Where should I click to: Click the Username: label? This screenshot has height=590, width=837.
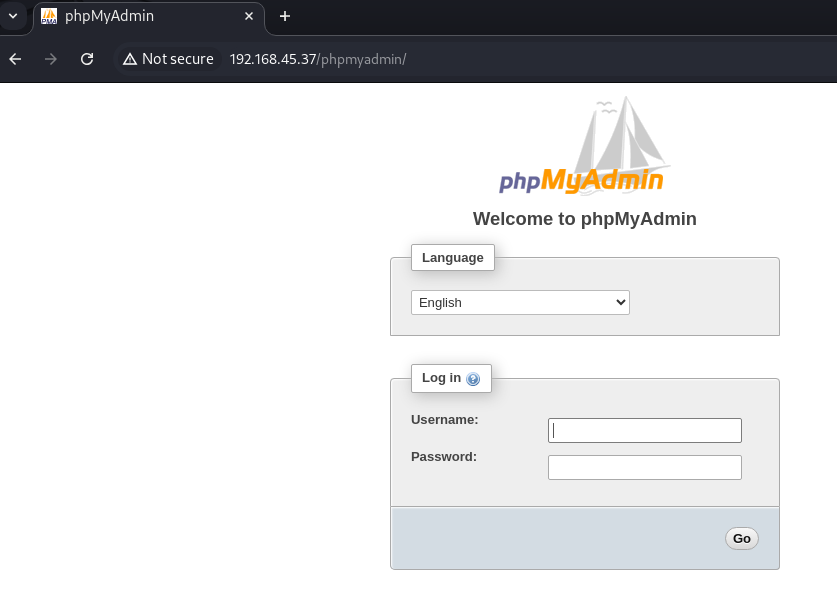click(x=445, y=420)
